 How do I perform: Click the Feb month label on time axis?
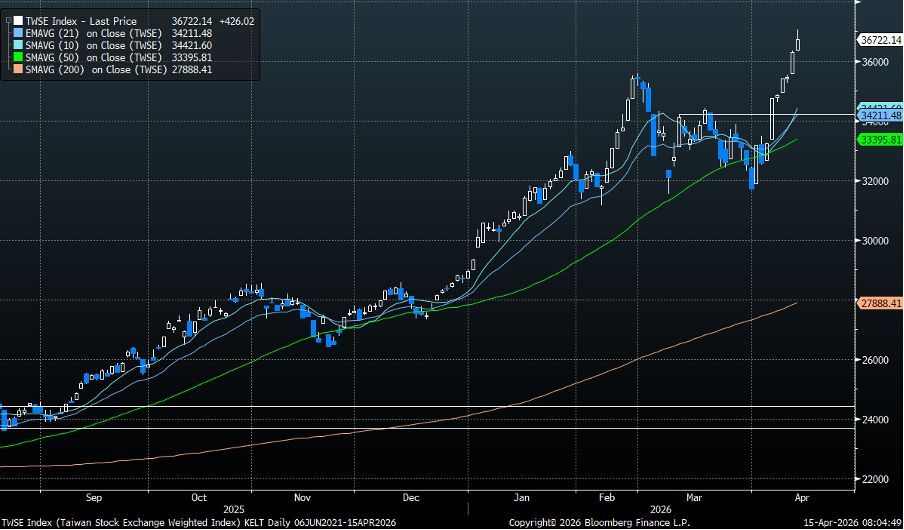coord(607,498)
